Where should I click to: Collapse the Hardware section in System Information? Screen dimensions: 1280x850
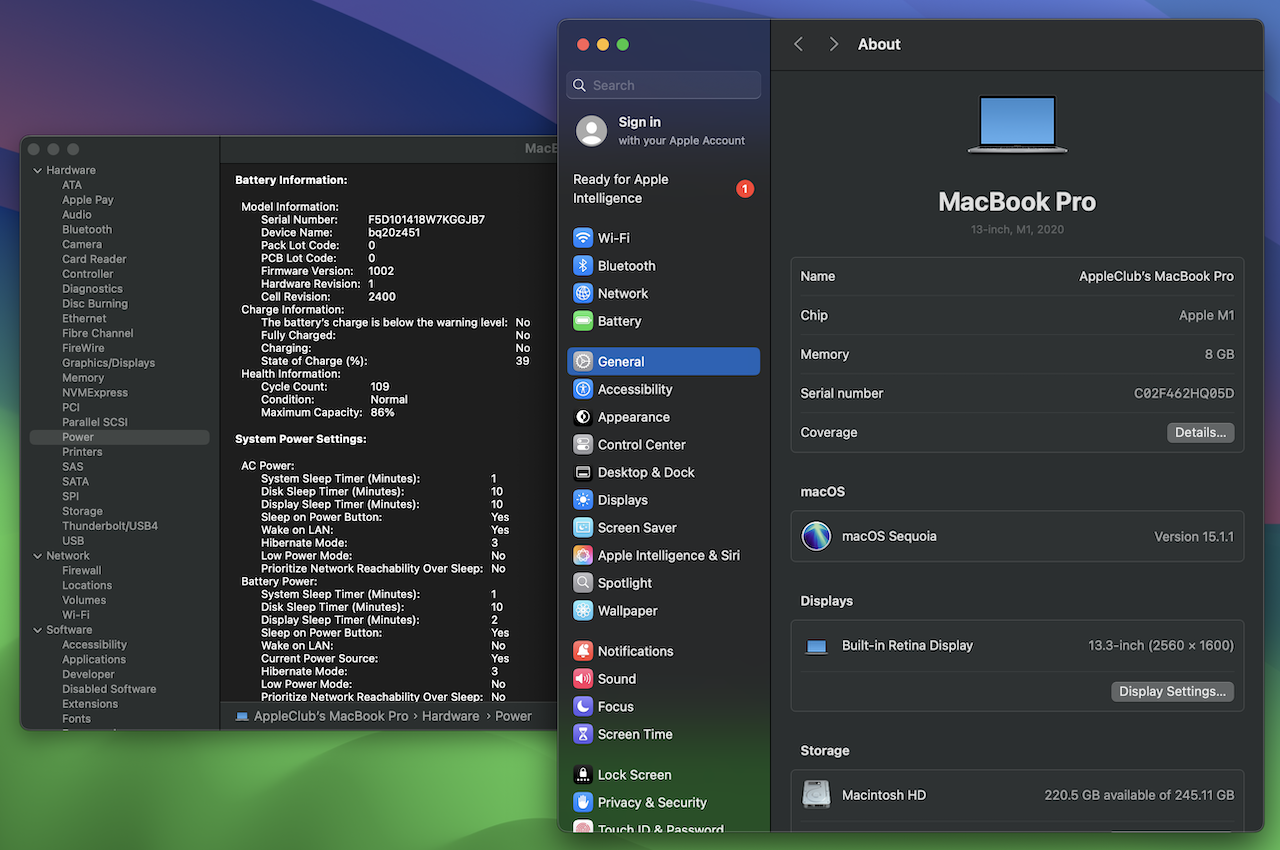coord(38,170)
